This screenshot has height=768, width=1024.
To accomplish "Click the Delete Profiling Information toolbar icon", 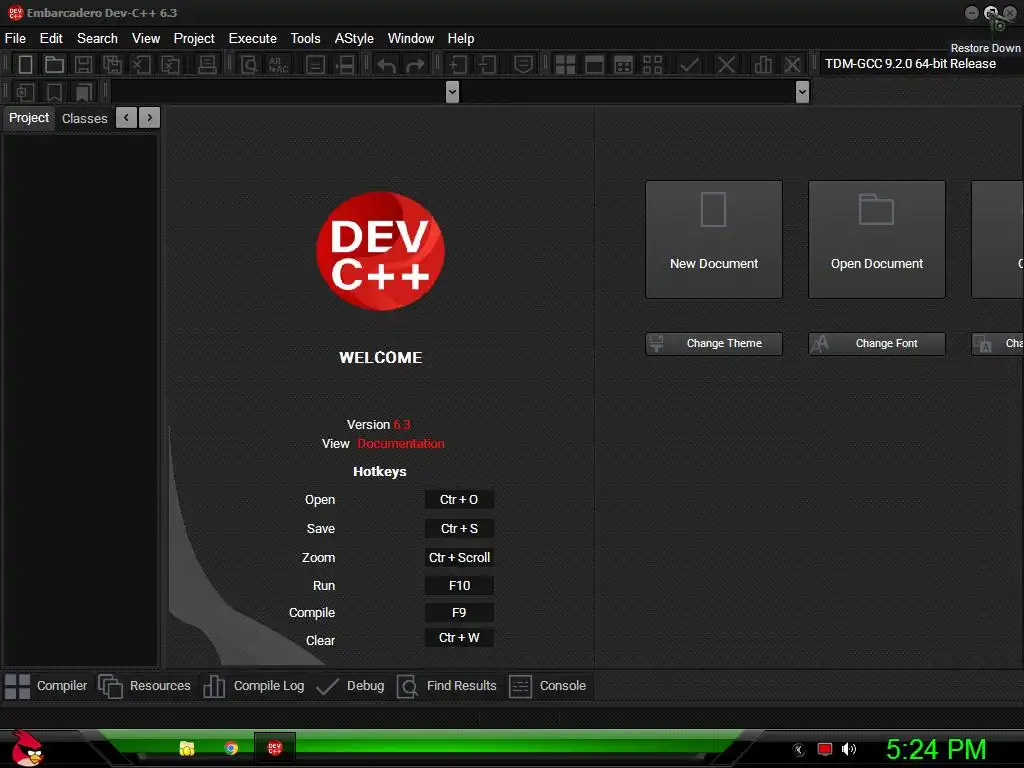I will 792,65.
